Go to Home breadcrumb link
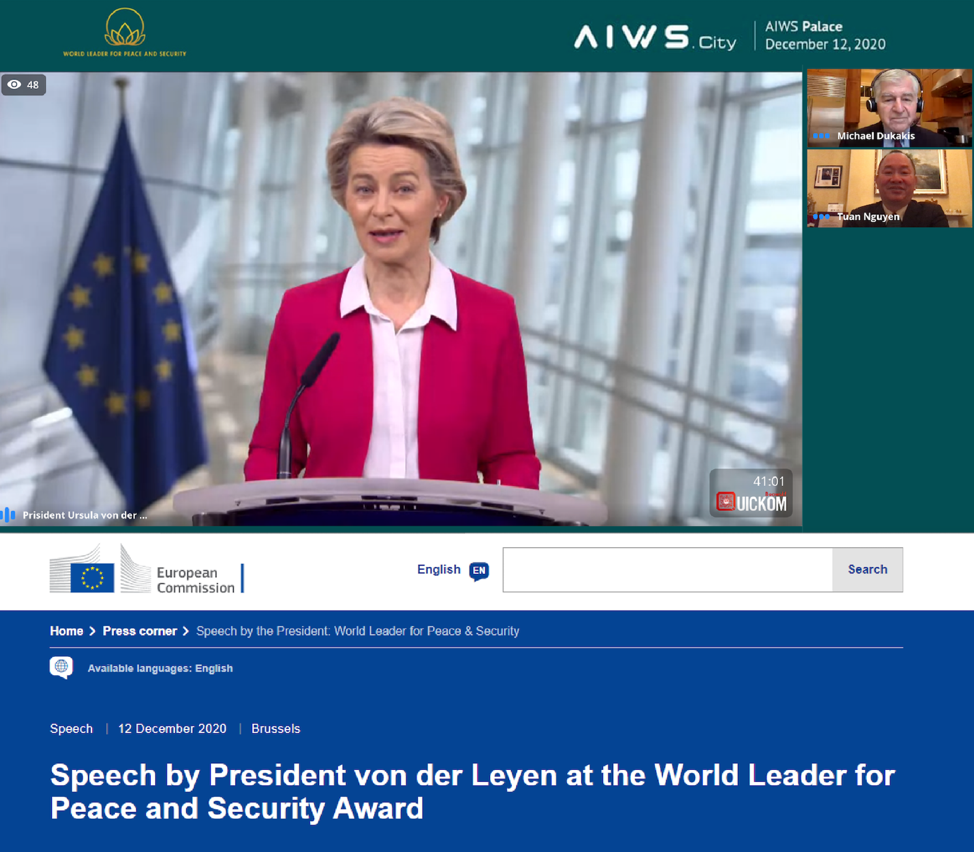The width and height of the screenshot is (974, 852). tap(66, 631)
